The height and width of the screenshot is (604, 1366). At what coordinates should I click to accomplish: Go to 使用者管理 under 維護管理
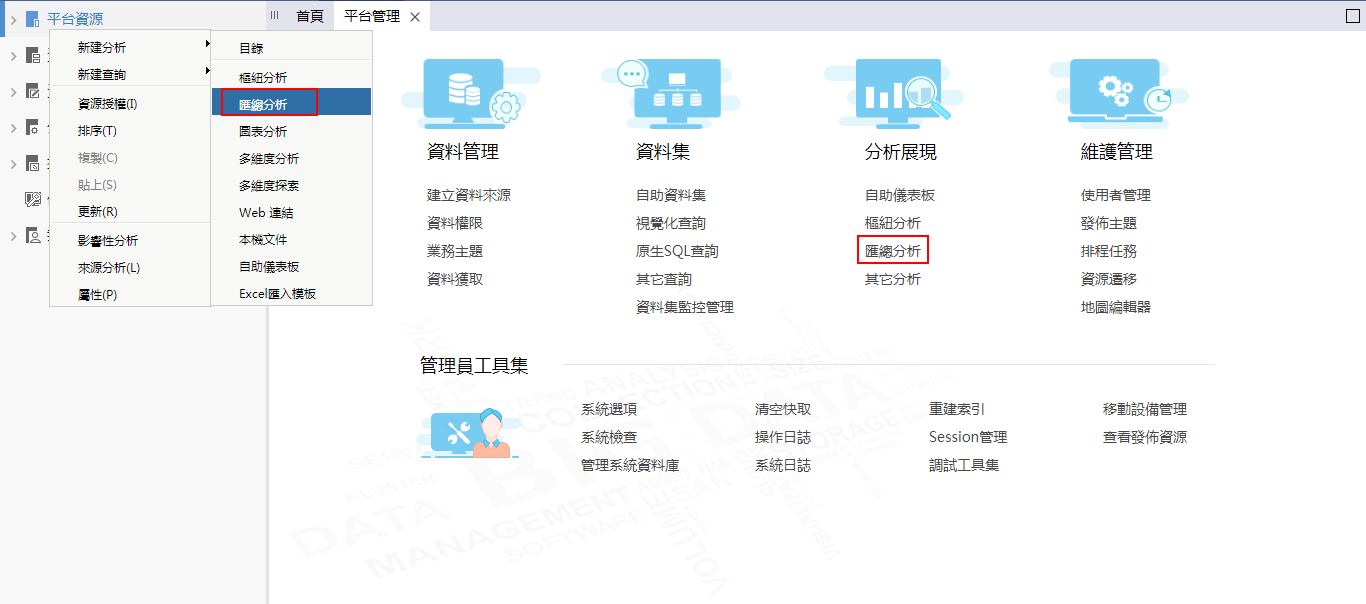1115,195
